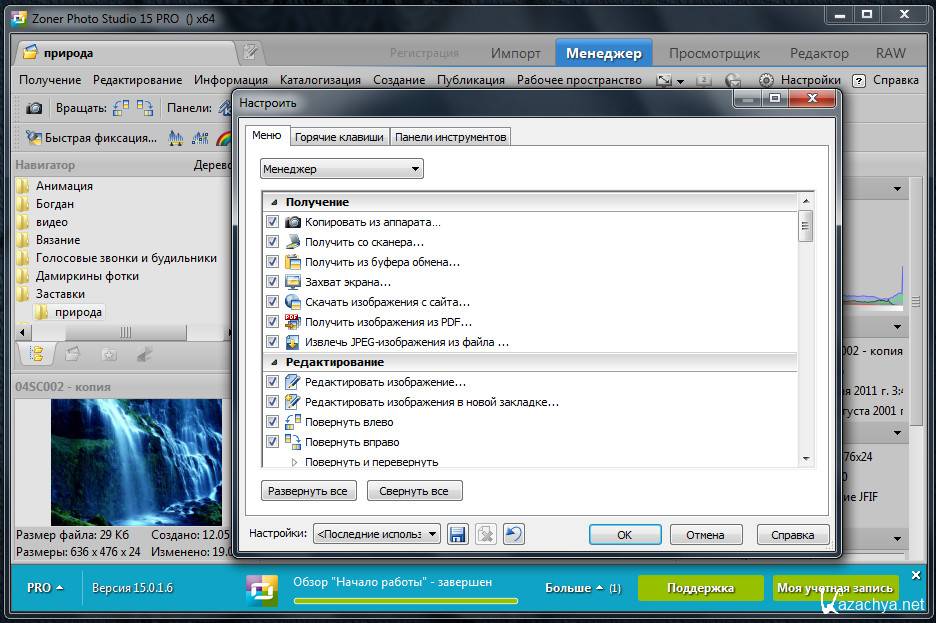
Task: Toggle the Захват экрана checkbox
Action: [x=272, y=282]
